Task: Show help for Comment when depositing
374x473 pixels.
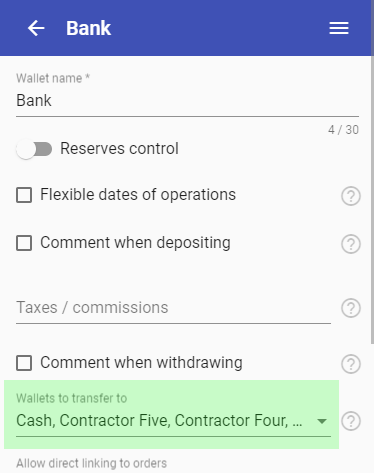Action: click(x=351, y=244)
